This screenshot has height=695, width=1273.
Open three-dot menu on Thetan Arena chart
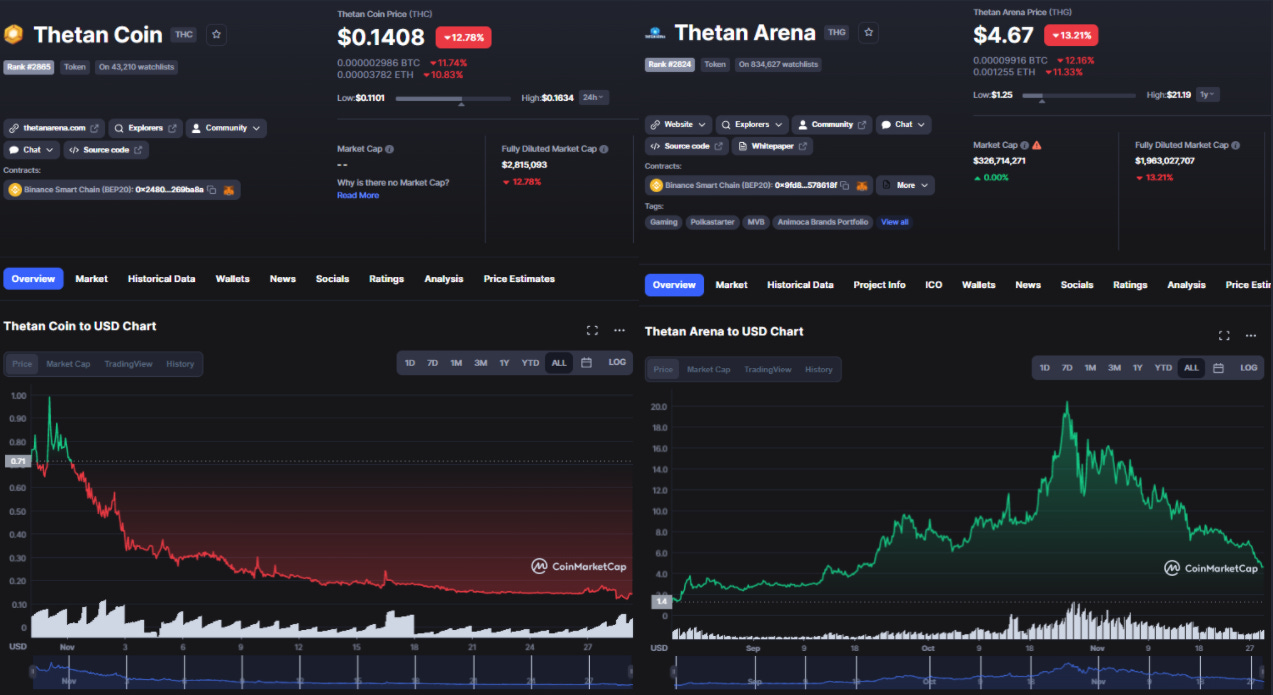(x=1250, y=335)
